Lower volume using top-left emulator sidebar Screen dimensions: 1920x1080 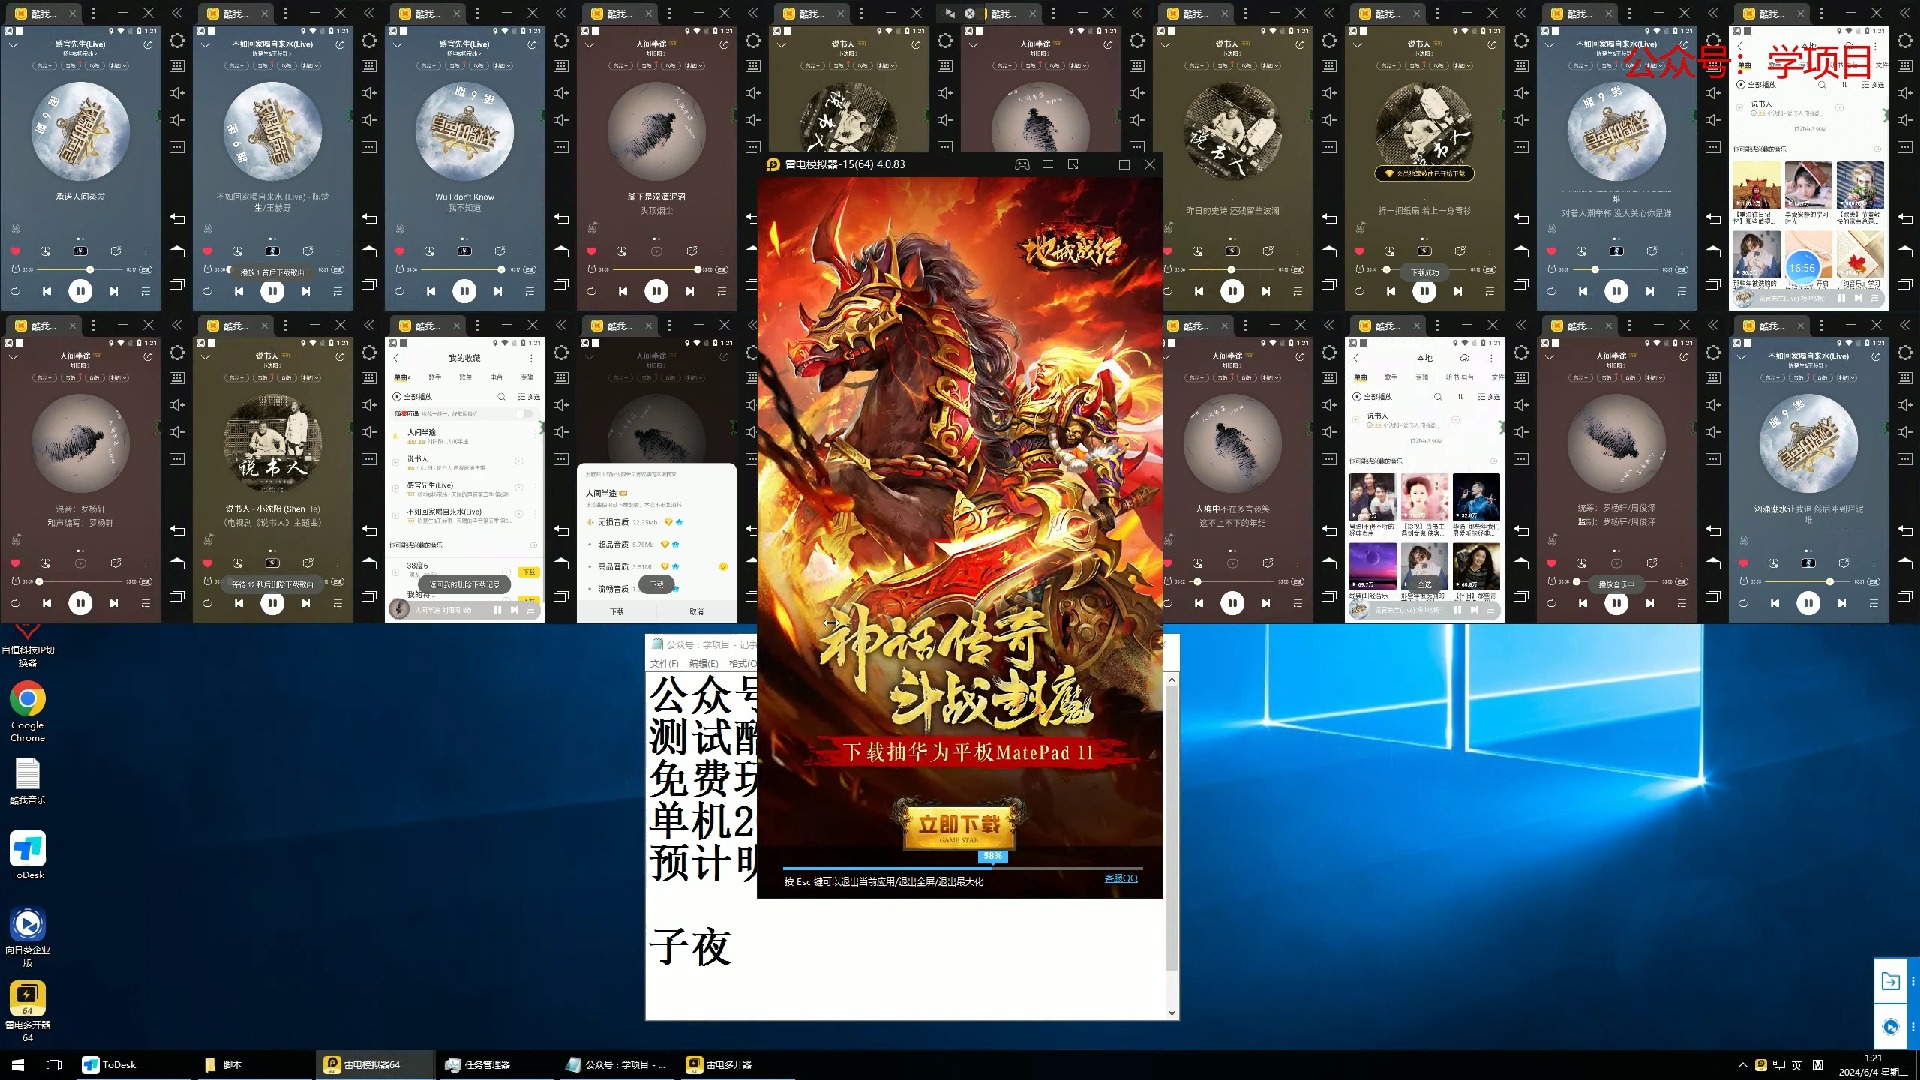coord(177,120)
